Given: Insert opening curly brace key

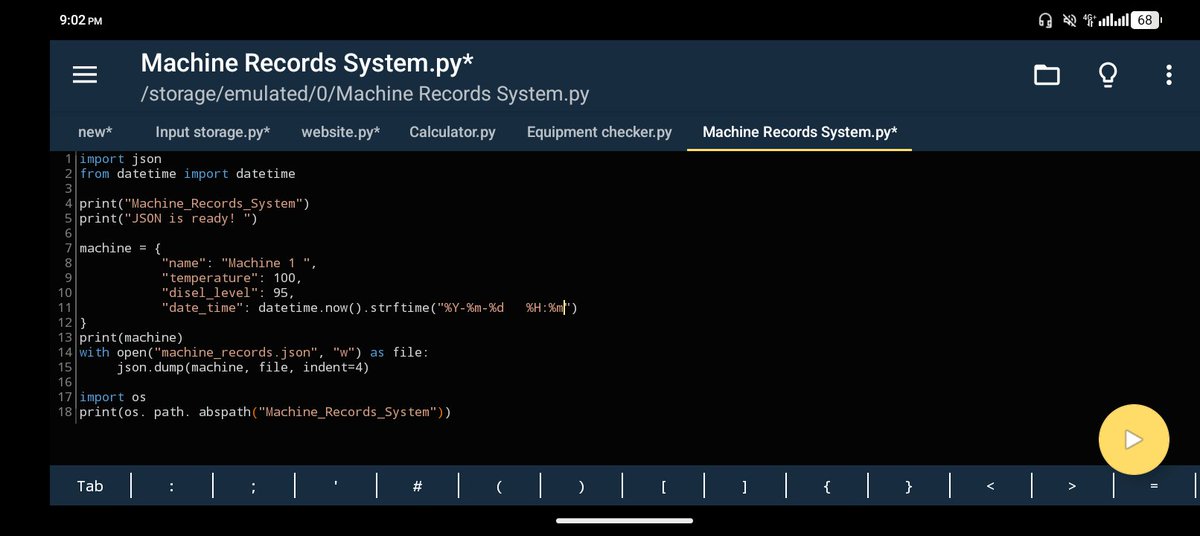Looking at the screenshot, I should (827, 486).
